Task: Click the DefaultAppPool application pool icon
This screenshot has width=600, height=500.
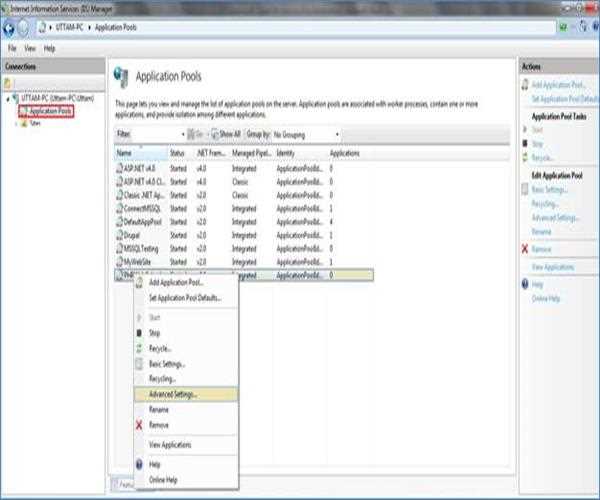Action: [x=121, y=221]
